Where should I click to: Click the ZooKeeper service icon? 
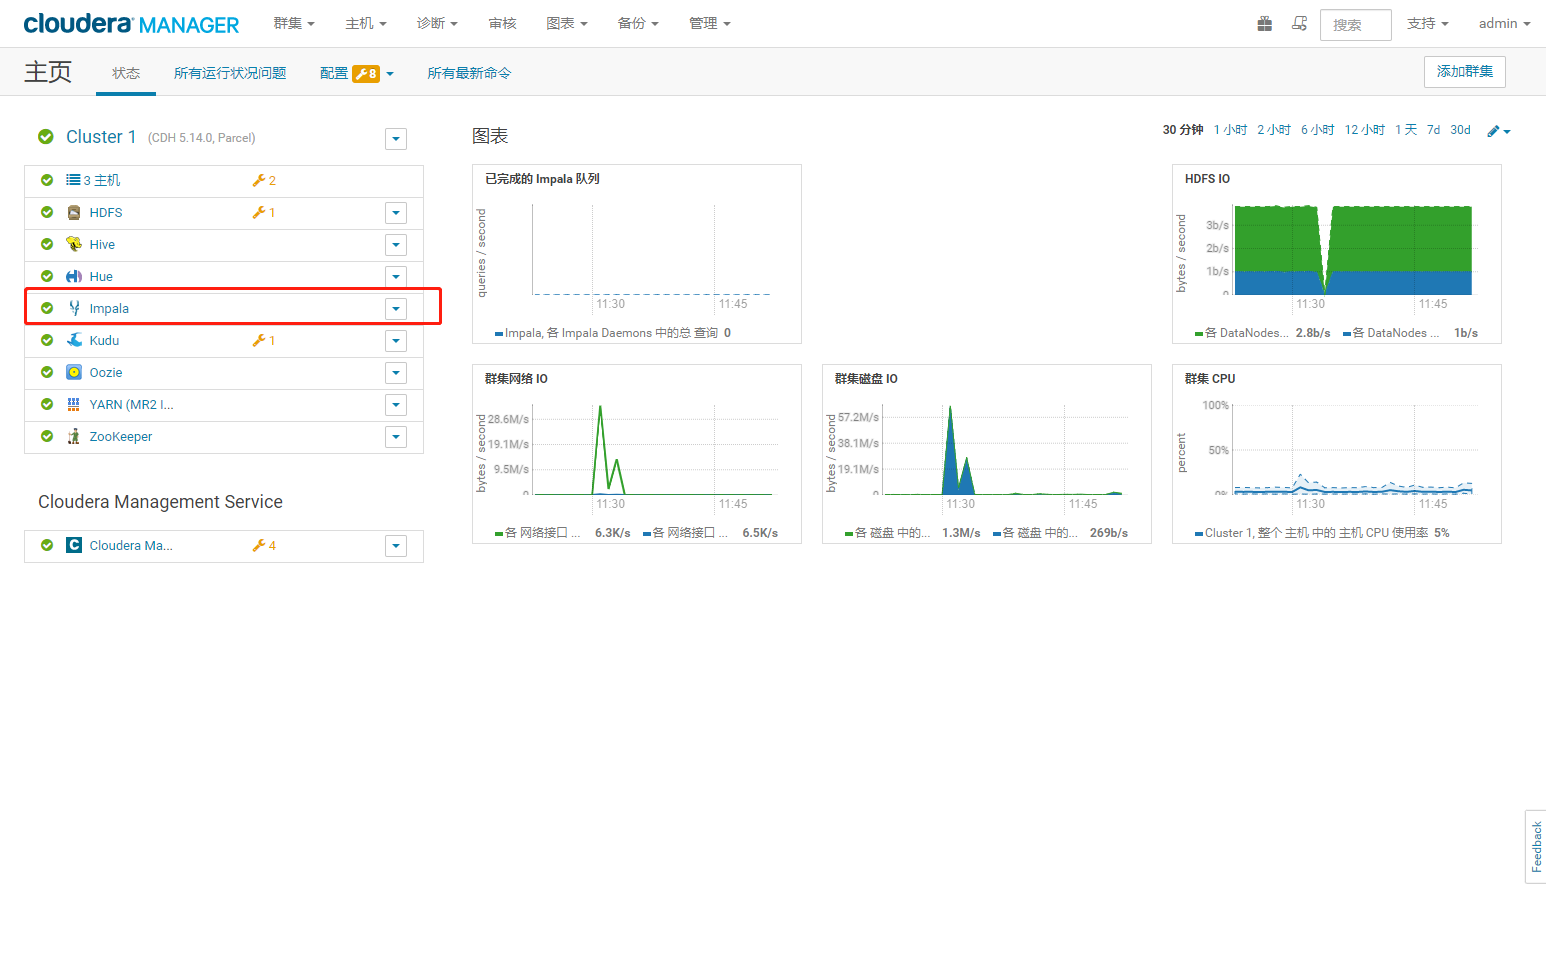[74, 436]
